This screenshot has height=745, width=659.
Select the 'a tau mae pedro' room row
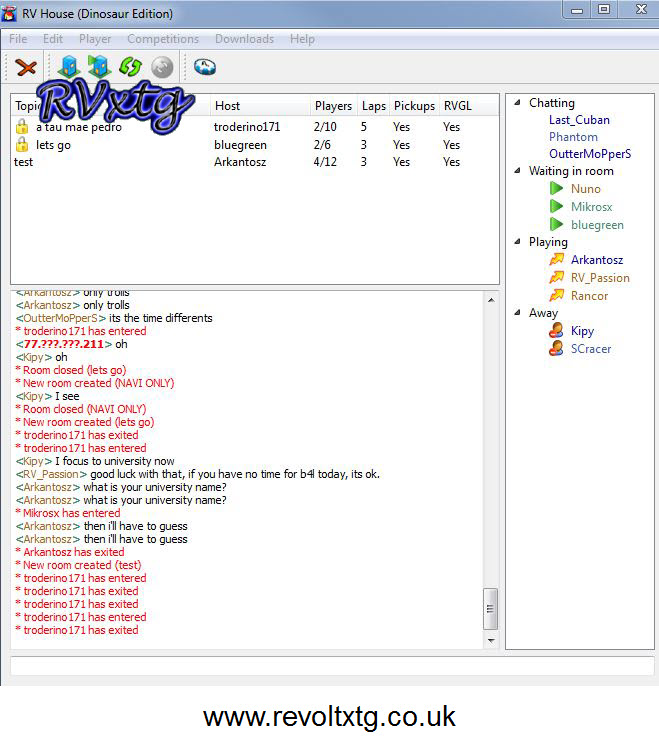coord(255,127)
